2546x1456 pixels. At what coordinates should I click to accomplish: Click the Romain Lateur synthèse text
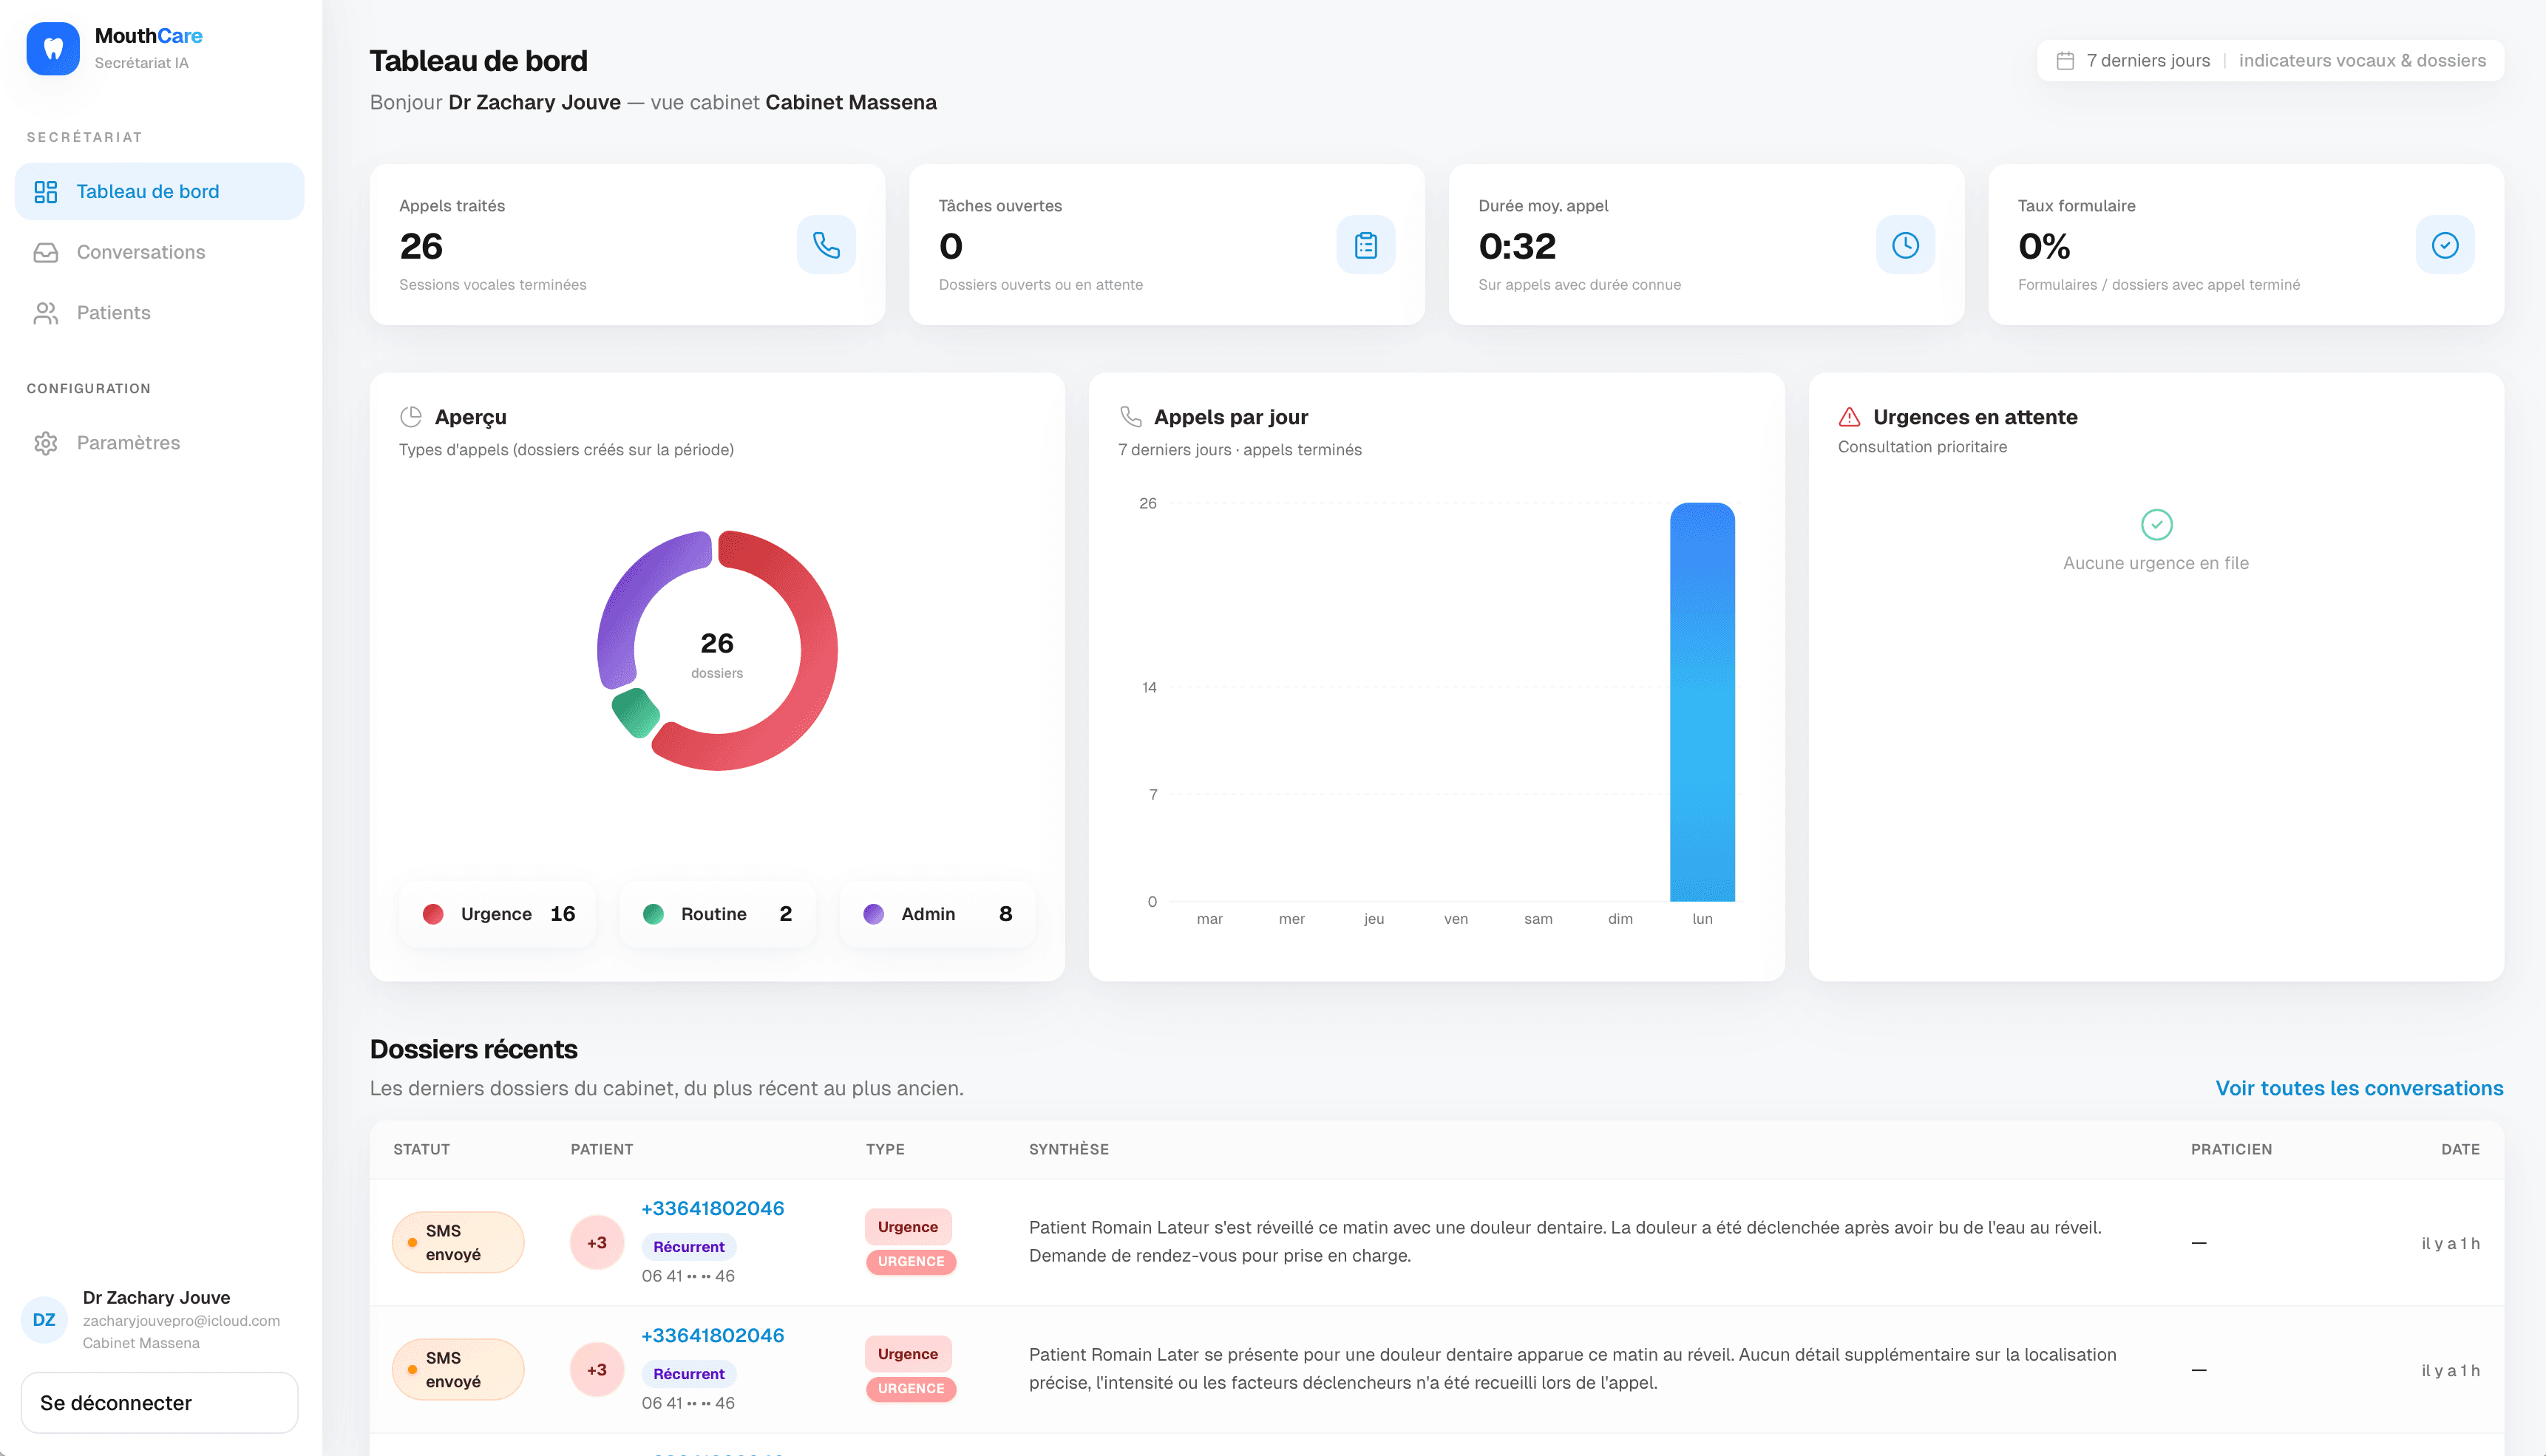pos(1565,1242)
